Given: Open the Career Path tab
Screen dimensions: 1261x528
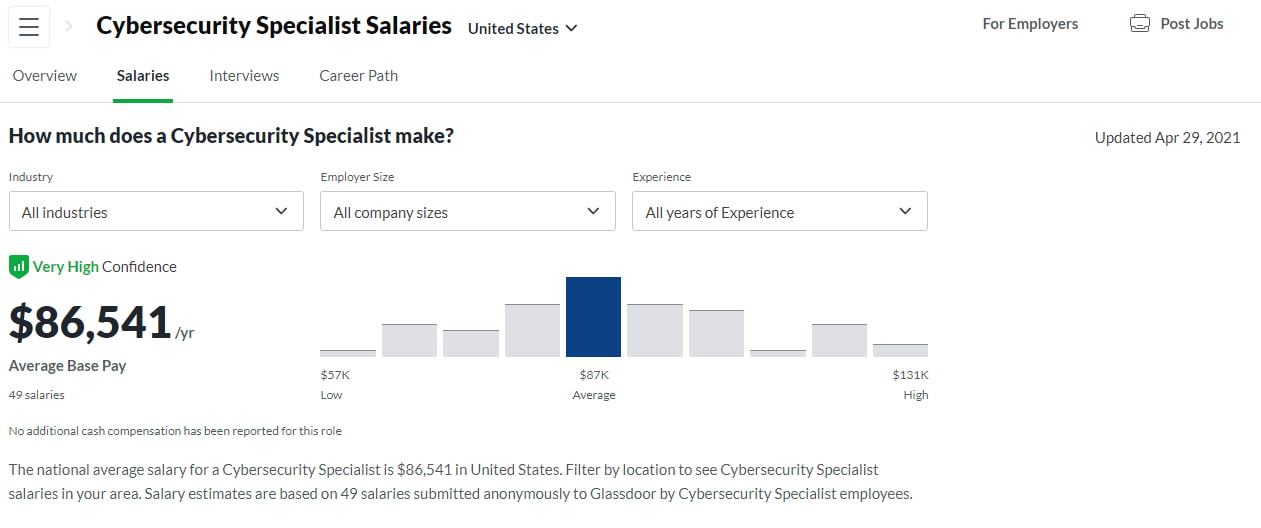Looking at the screenshot, I should [358, 76].
